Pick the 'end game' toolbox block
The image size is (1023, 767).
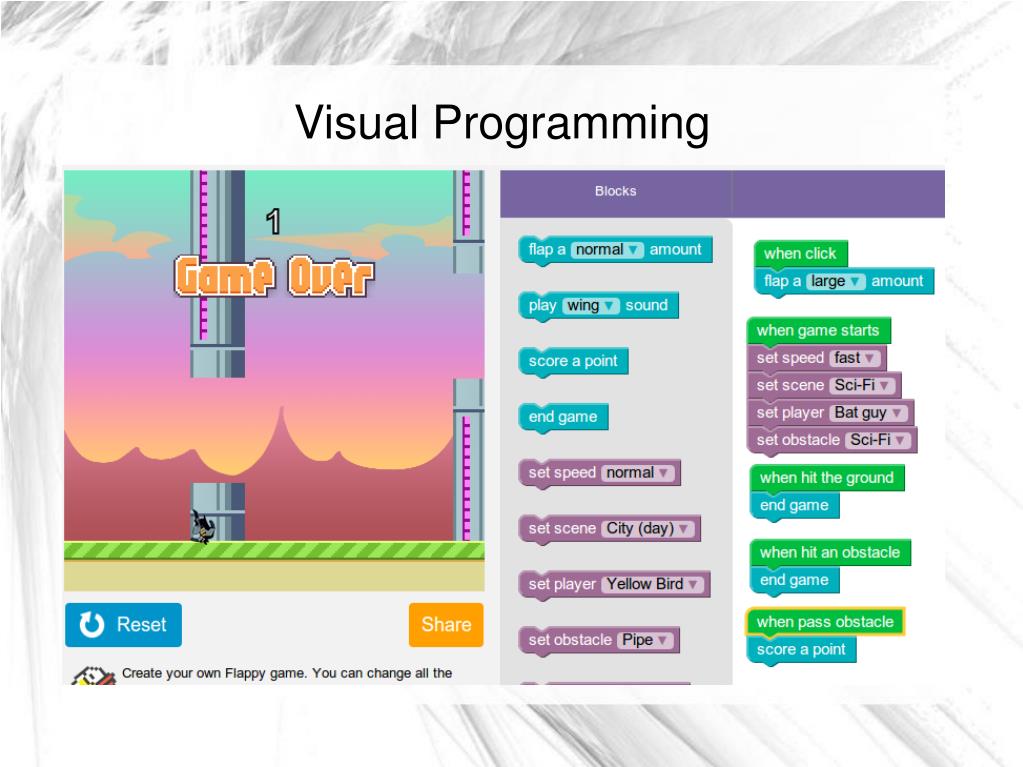[564, 417]
